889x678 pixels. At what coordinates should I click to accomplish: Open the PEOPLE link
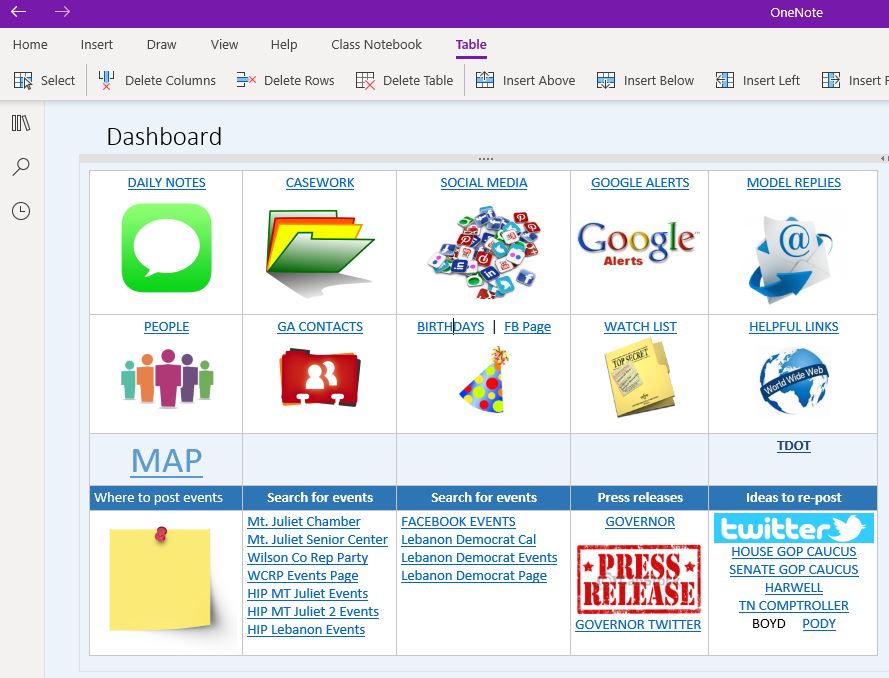point(167,327)
